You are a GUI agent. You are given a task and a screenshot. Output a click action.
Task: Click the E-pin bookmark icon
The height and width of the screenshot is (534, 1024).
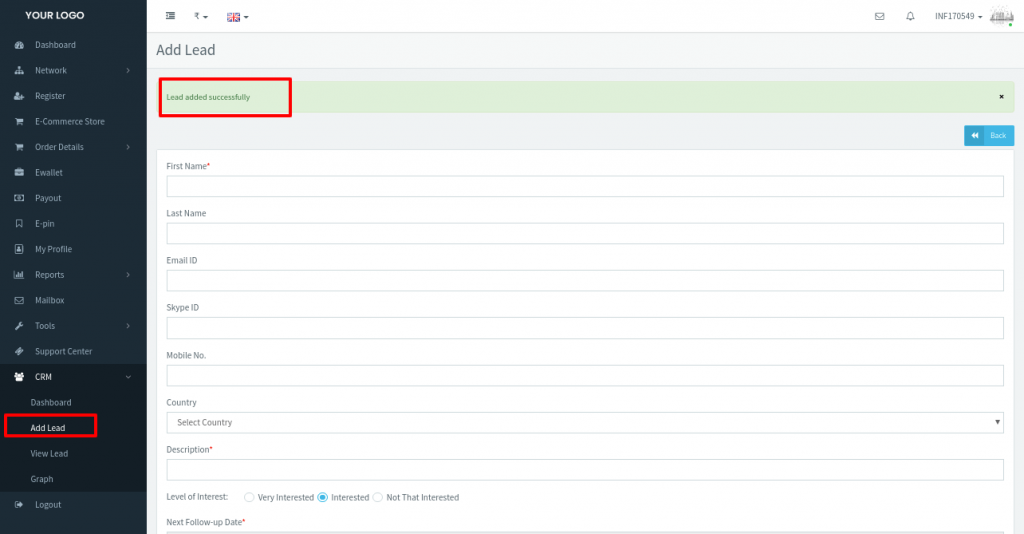19,223
